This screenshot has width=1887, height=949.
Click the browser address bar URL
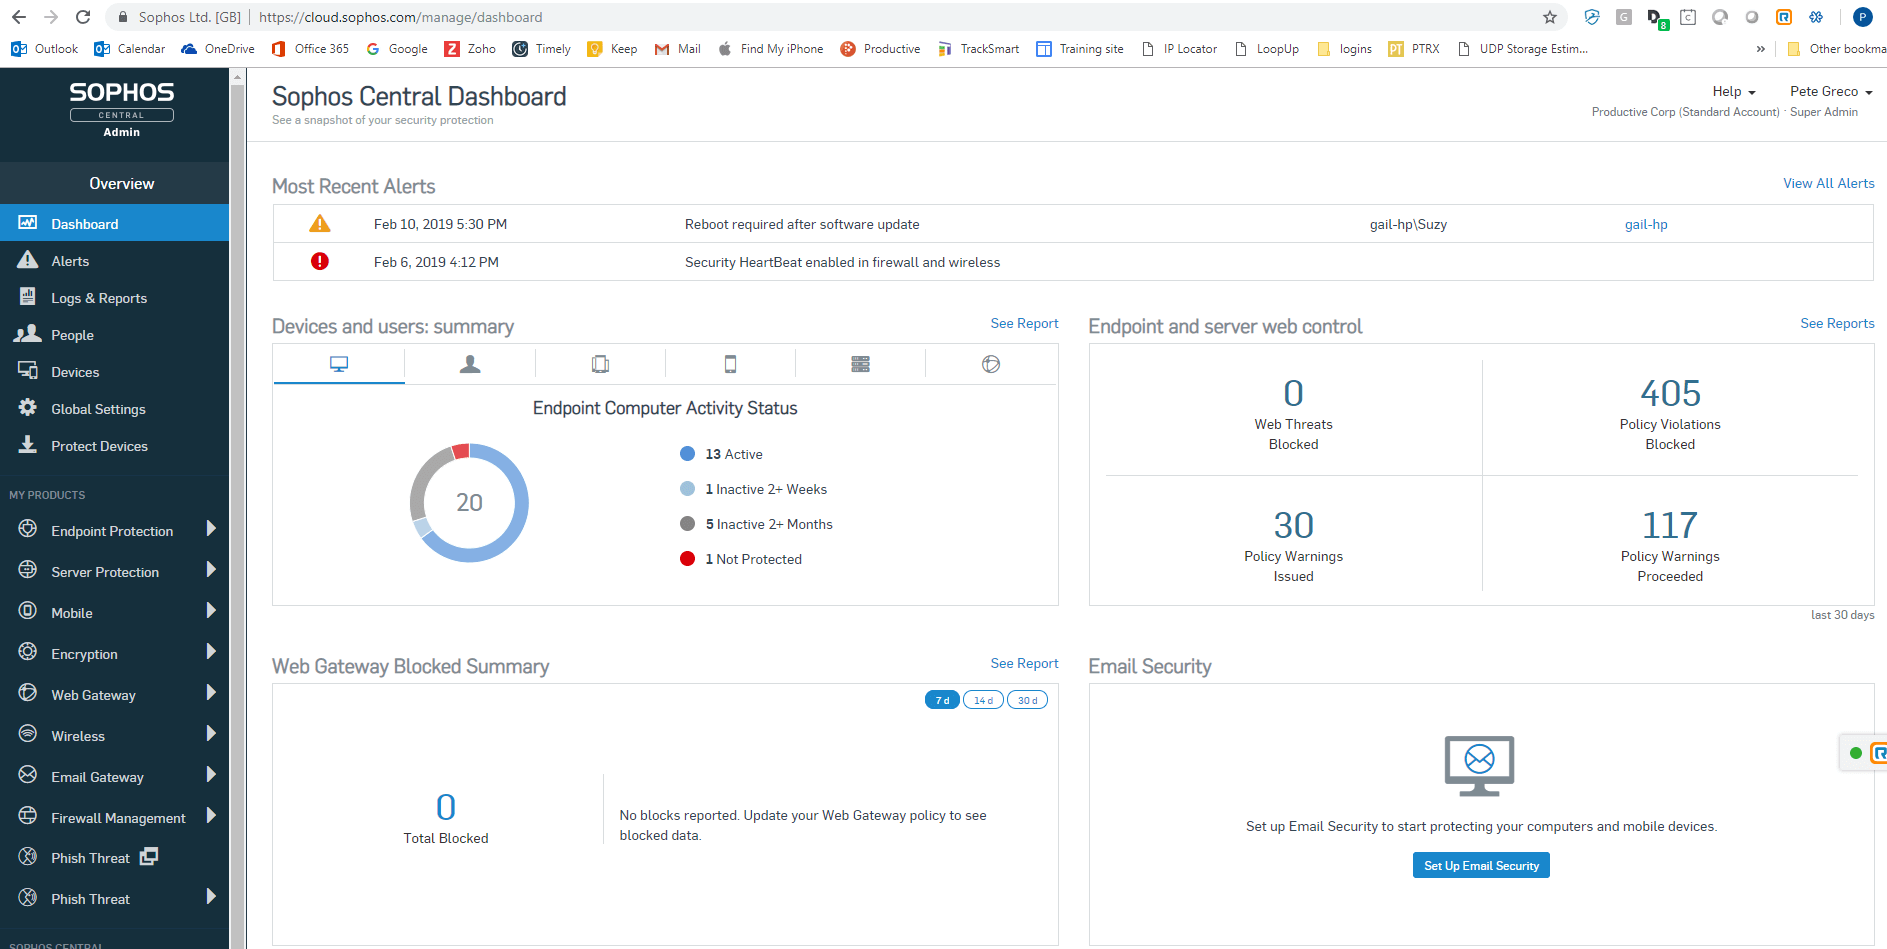pos(400,17)
